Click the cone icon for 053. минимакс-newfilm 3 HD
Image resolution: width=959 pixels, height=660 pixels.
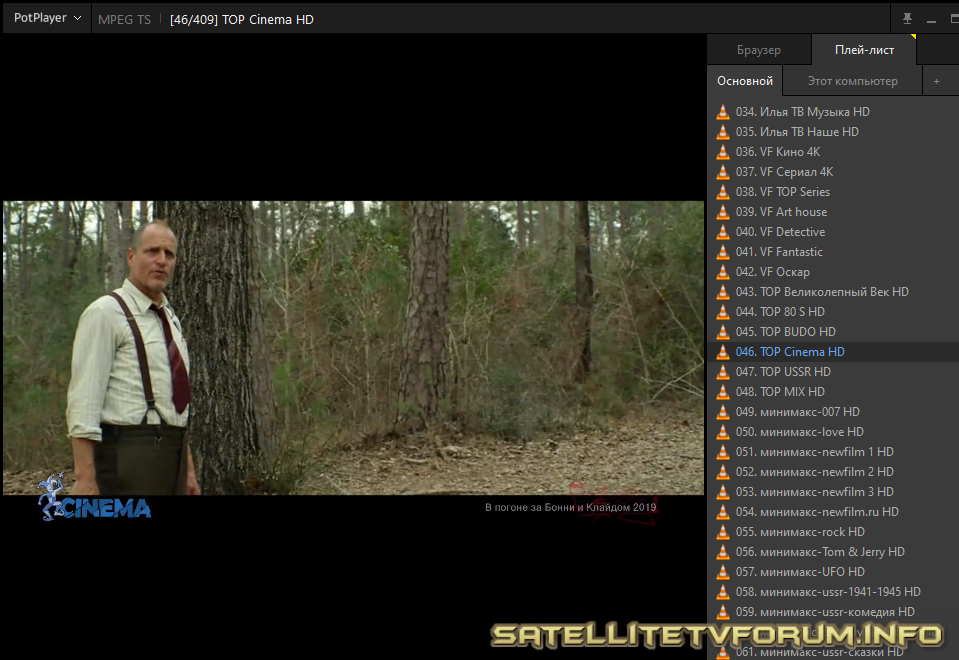pyautogui.click(x=722, y=492)
